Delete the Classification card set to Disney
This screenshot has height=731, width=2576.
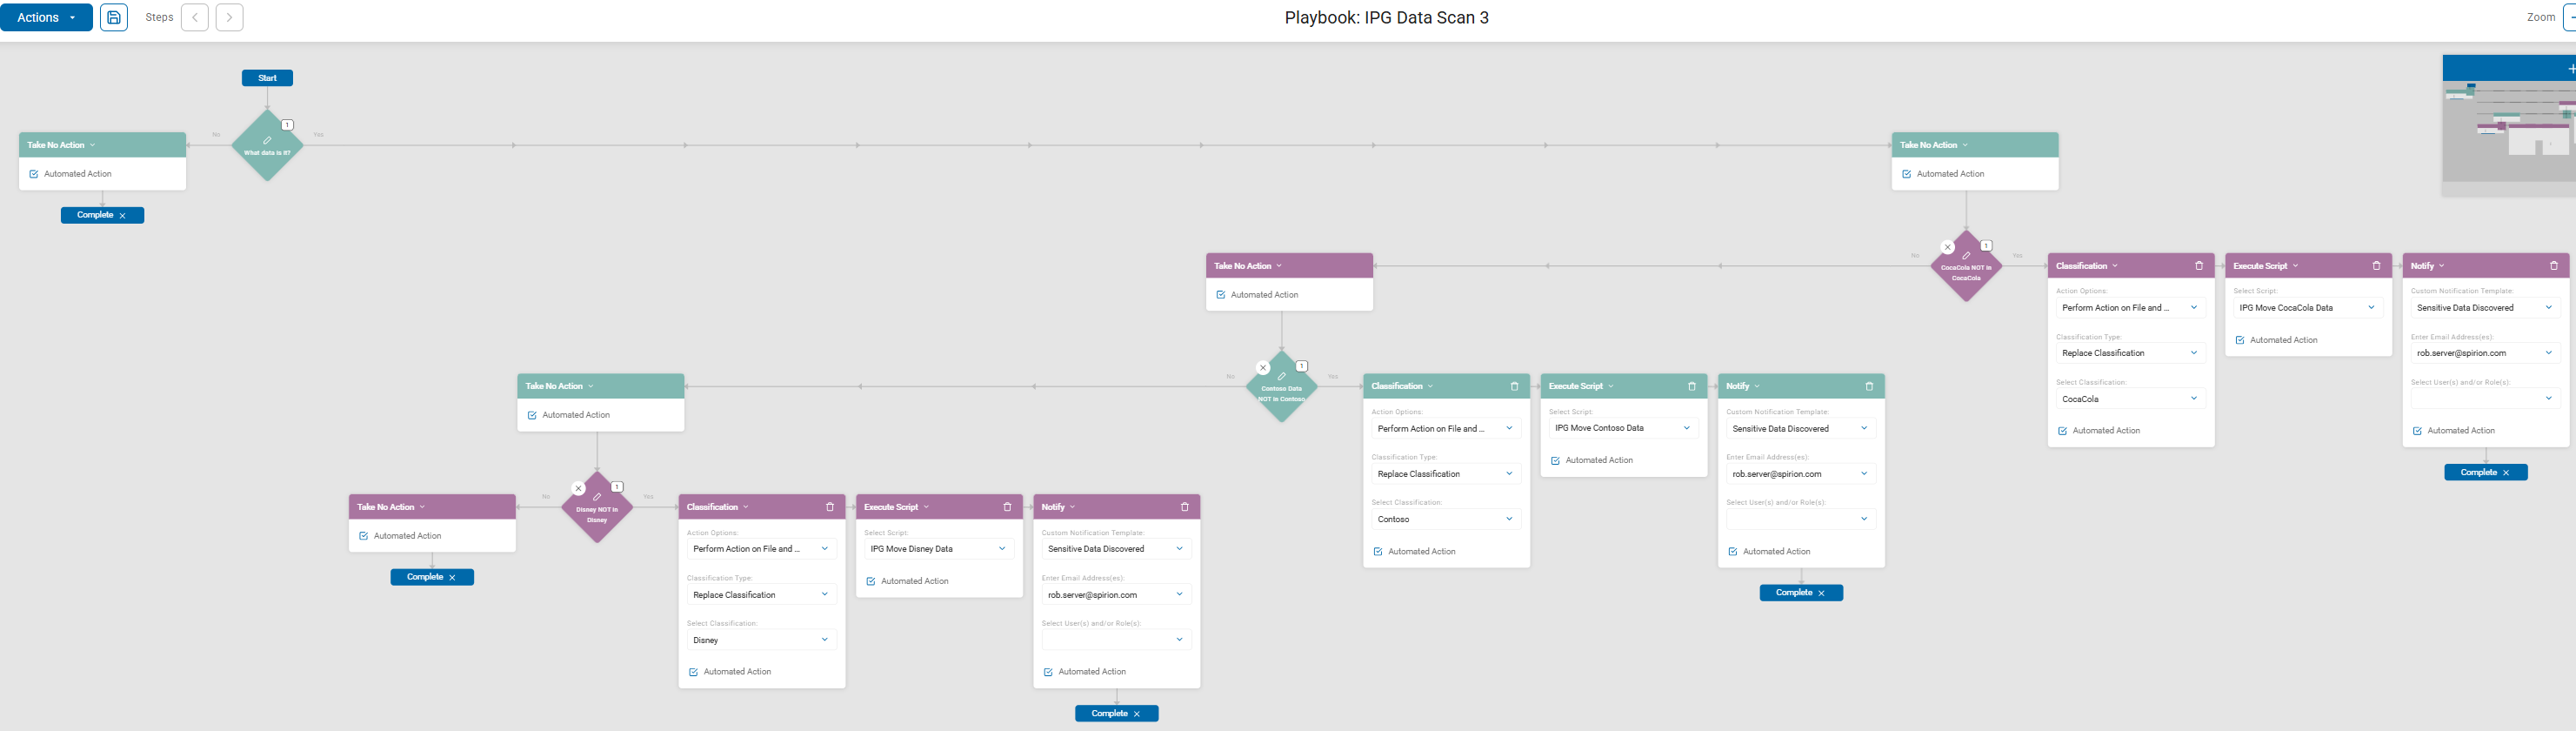tap(830, 507)
